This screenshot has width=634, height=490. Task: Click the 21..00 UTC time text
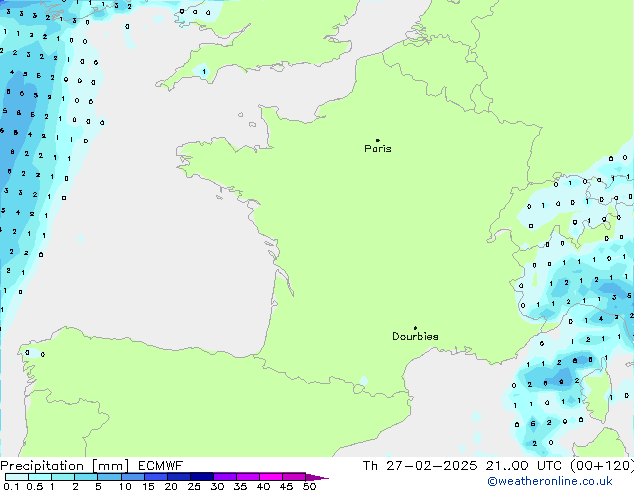point(524,466)
